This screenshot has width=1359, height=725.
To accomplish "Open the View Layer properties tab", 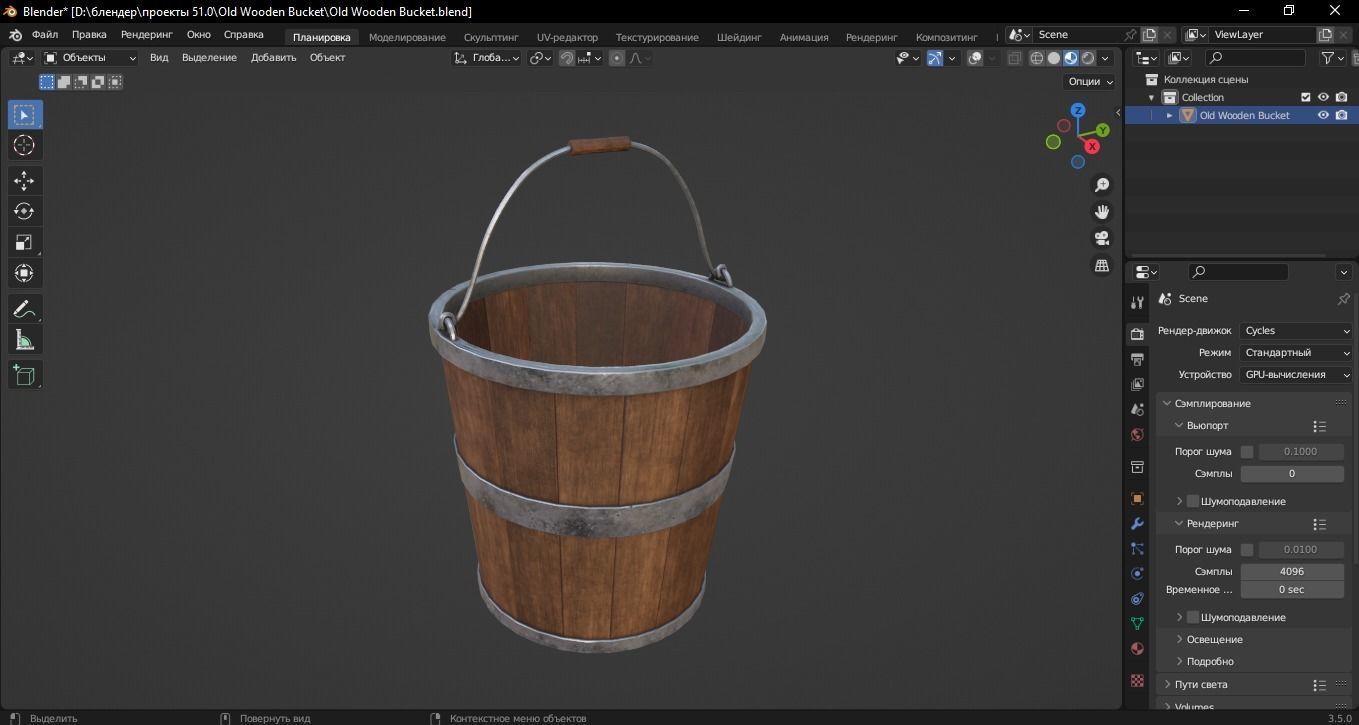I will 1137,384.
